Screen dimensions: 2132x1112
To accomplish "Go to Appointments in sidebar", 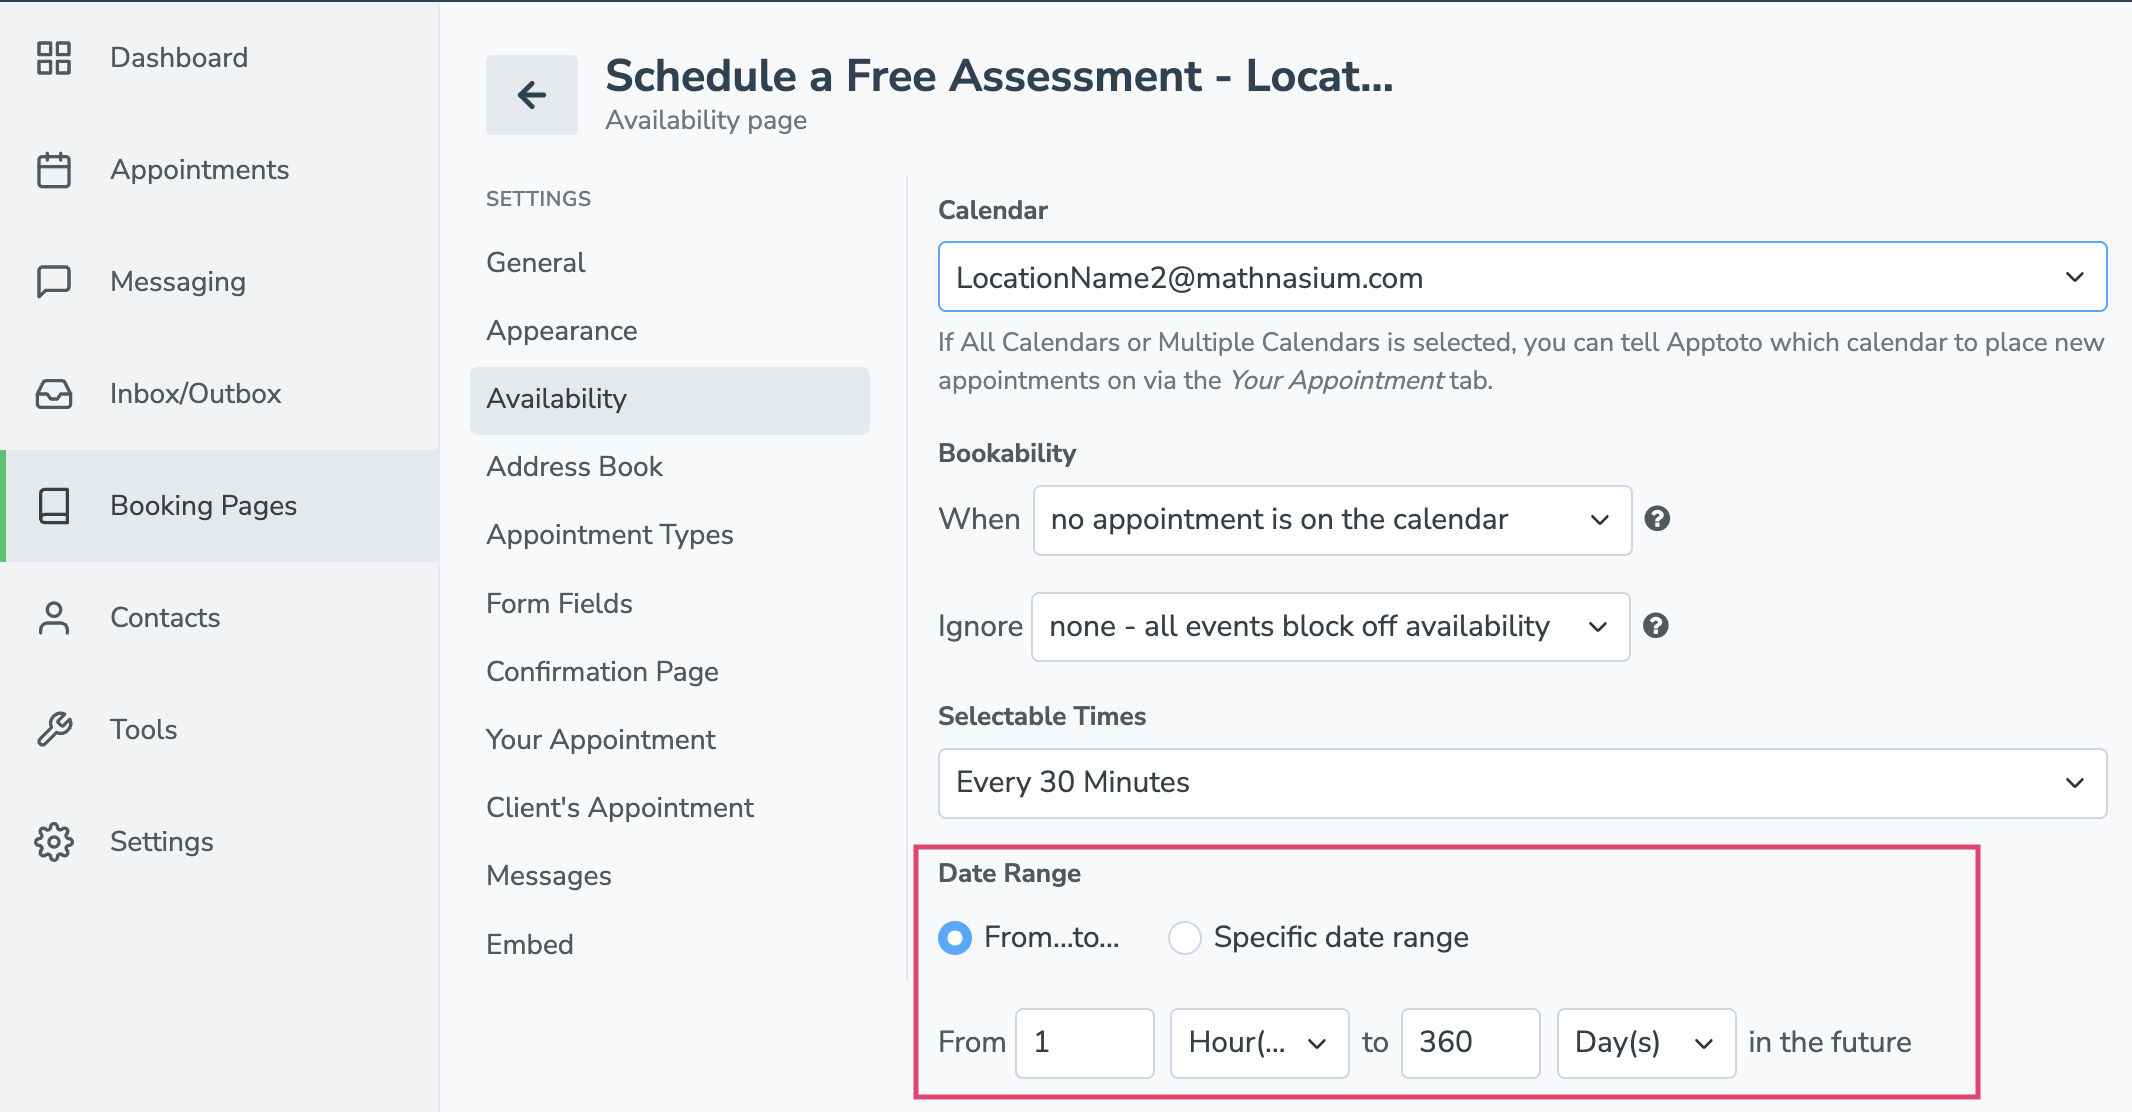I will tap(219, 170).
